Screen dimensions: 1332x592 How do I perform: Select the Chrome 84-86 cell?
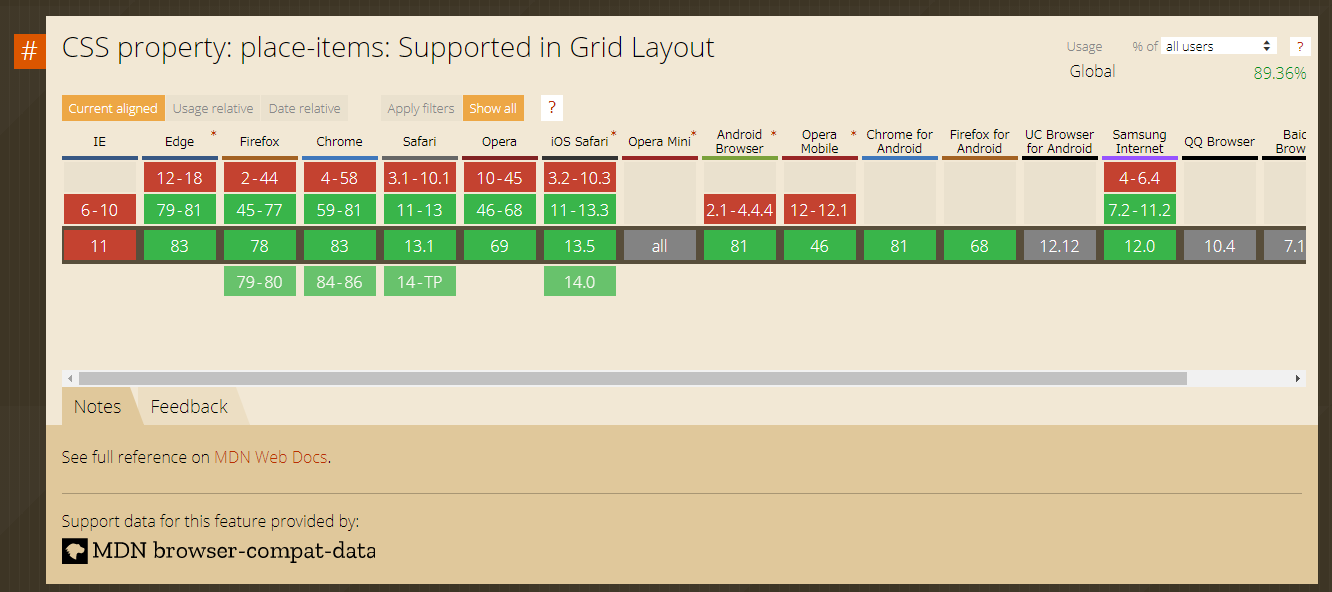(x=340, y=282)
